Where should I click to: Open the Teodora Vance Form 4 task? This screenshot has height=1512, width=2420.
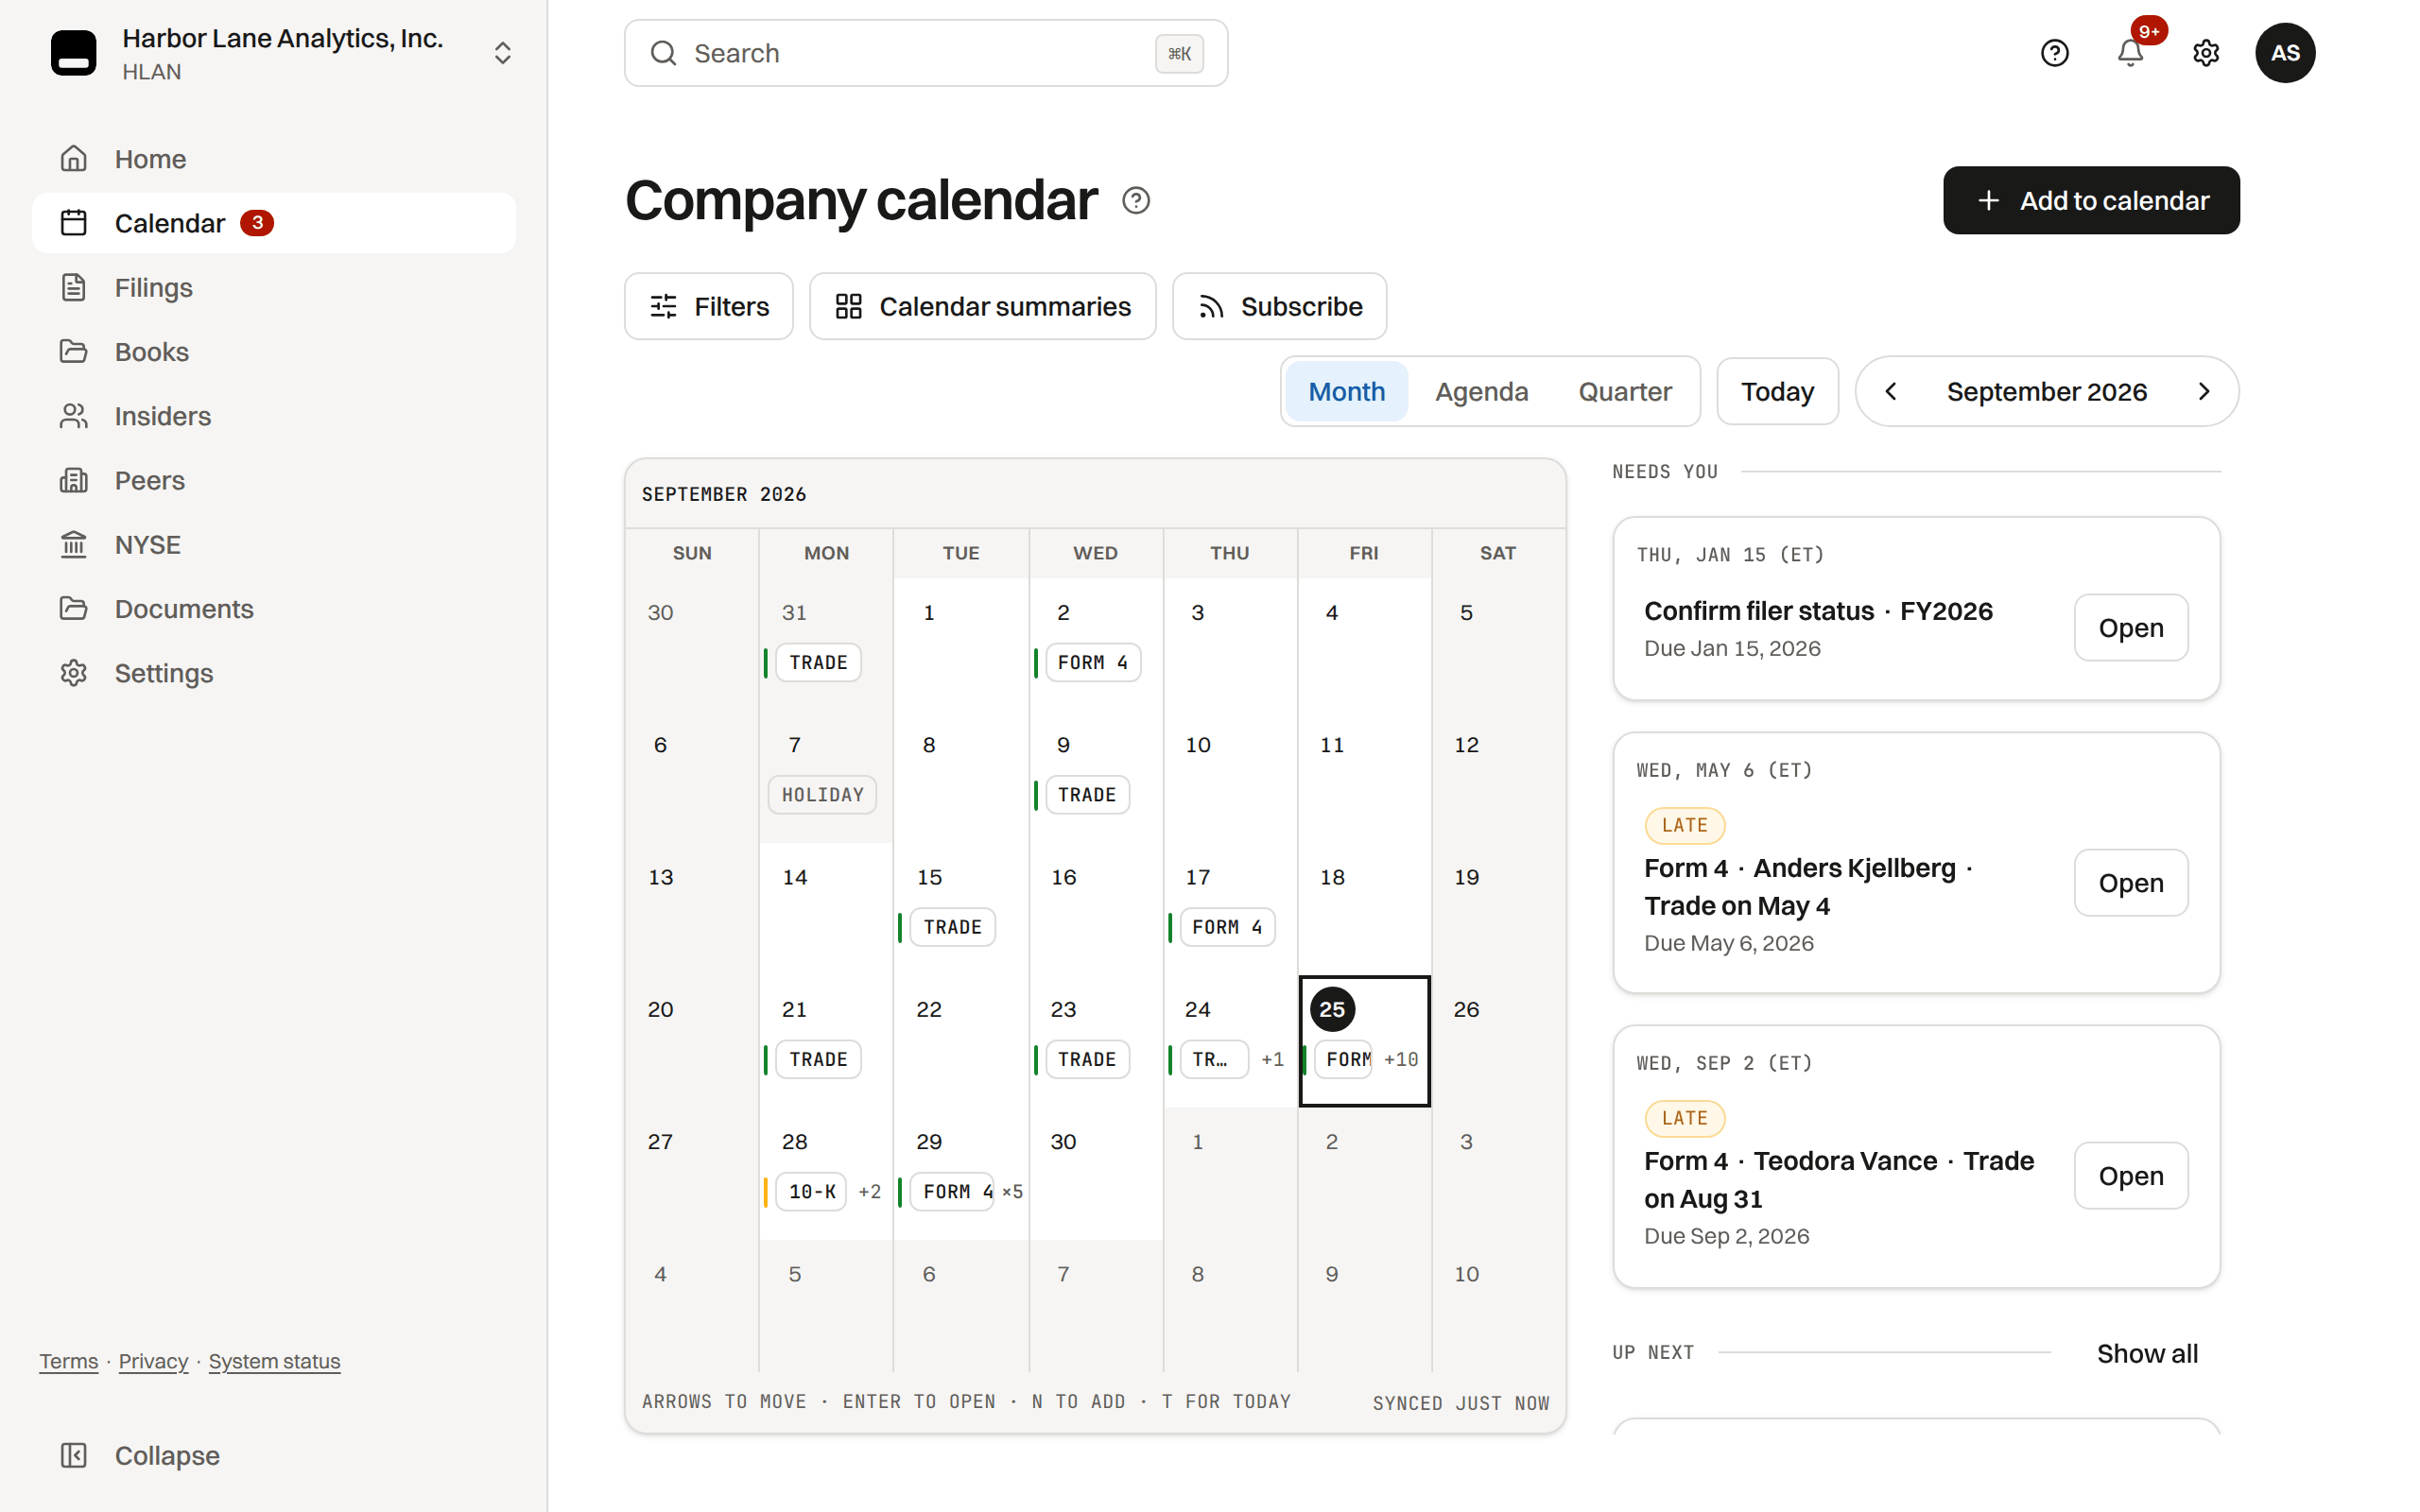click(x=2130, y=1175)
